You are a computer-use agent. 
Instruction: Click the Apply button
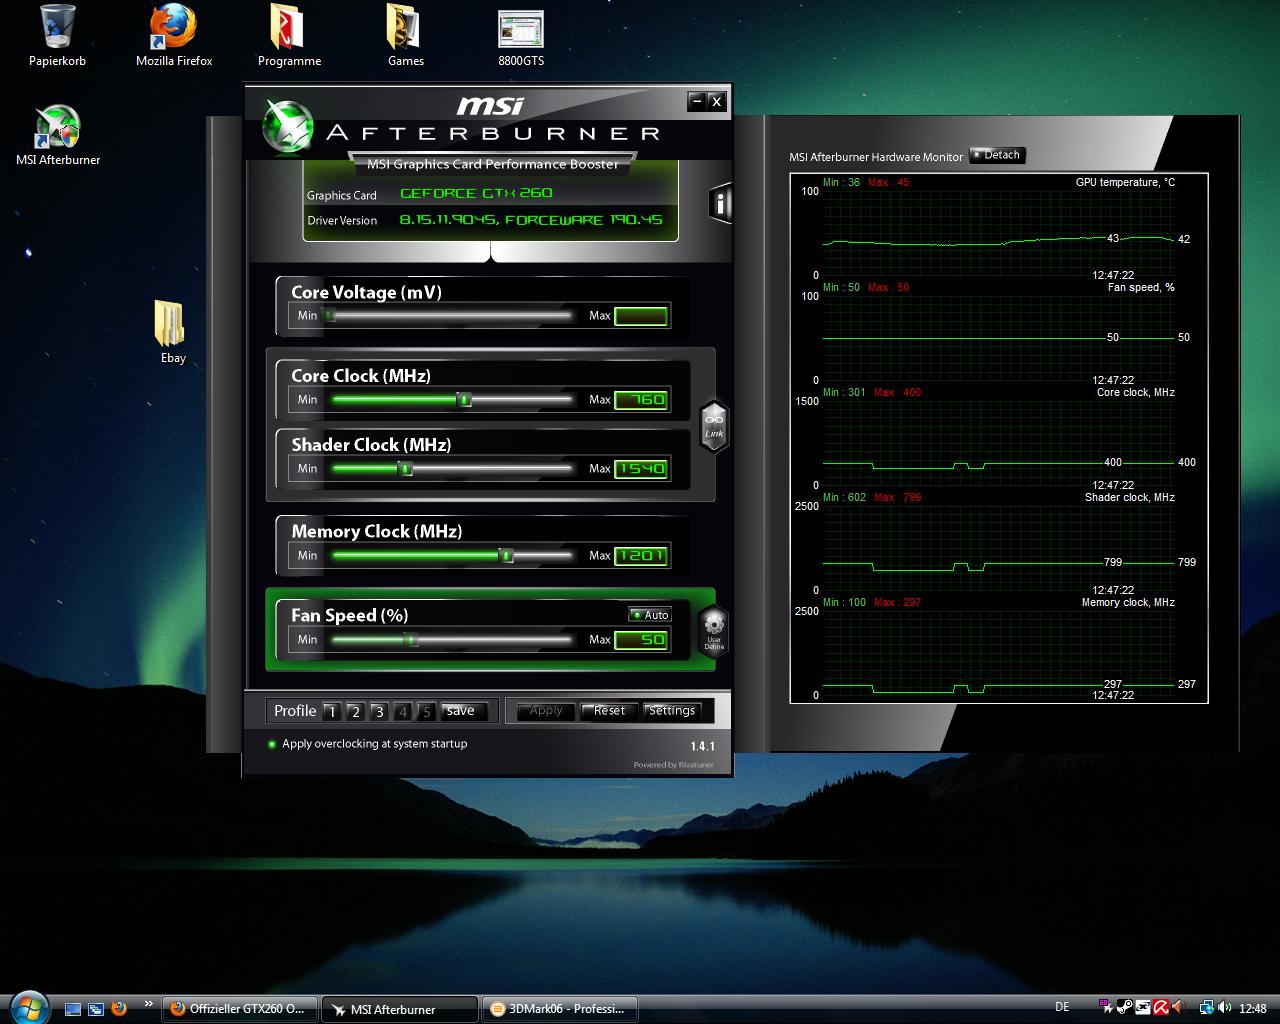point(546,711)
